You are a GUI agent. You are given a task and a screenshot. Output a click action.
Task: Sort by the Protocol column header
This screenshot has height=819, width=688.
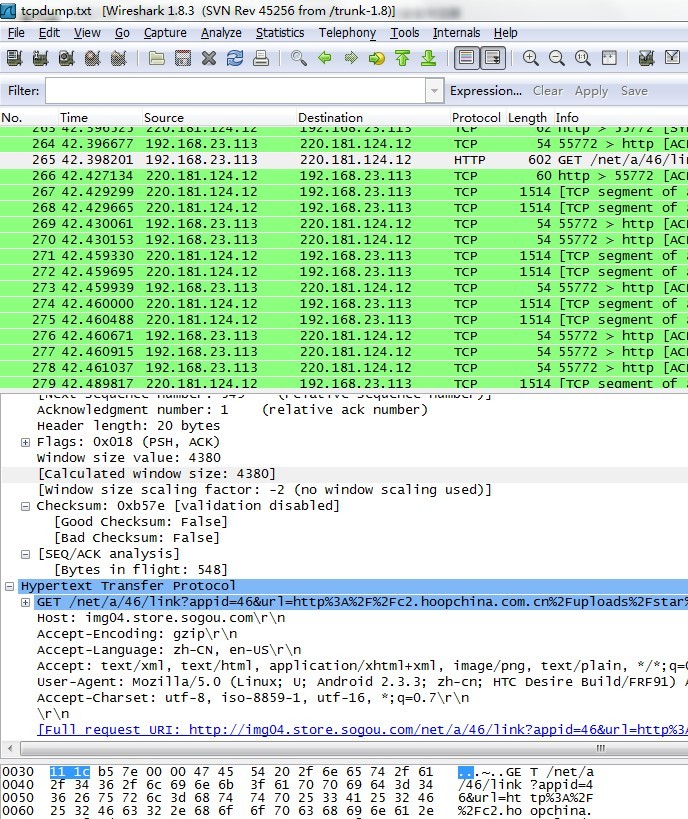(x=476, y=118)
